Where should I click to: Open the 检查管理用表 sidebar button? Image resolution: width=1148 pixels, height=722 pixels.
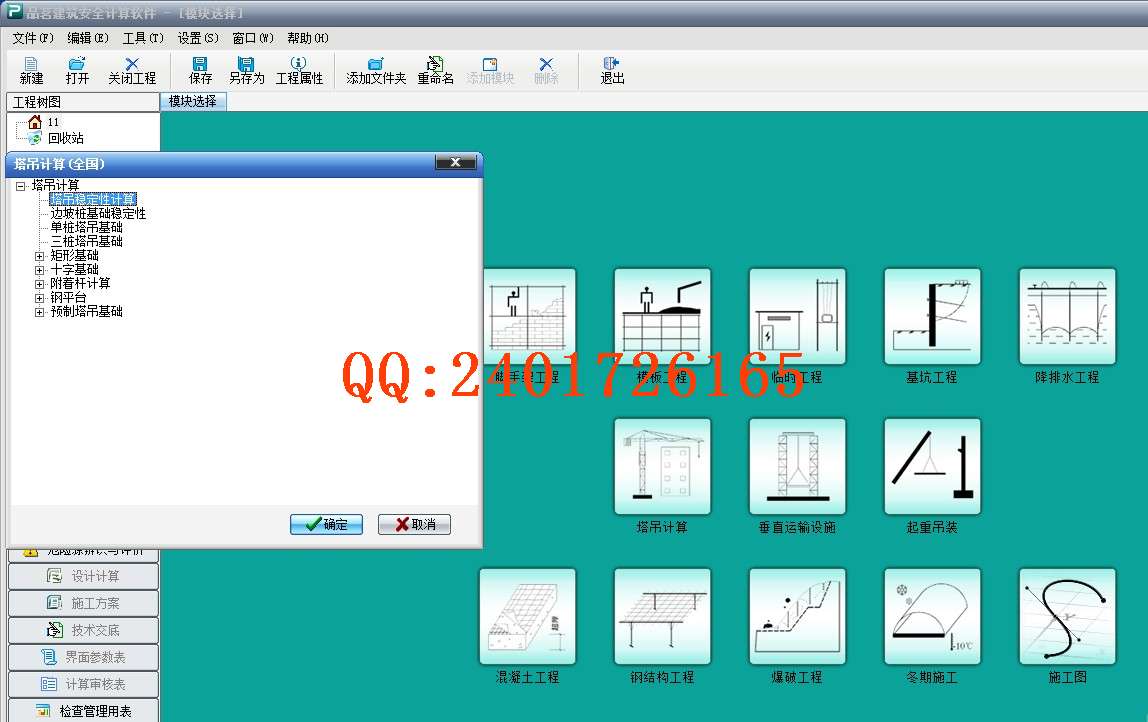(83, 711)
